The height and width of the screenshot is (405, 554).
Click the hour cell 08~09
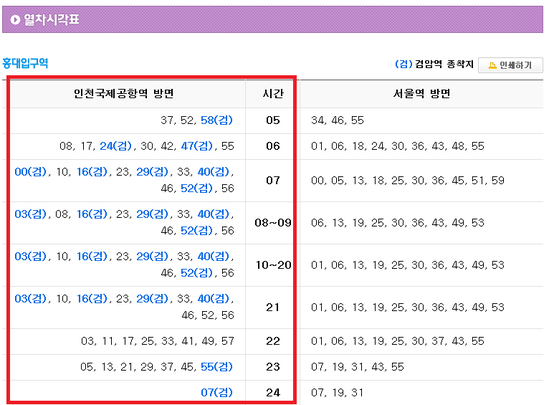(x=273, y=223)
